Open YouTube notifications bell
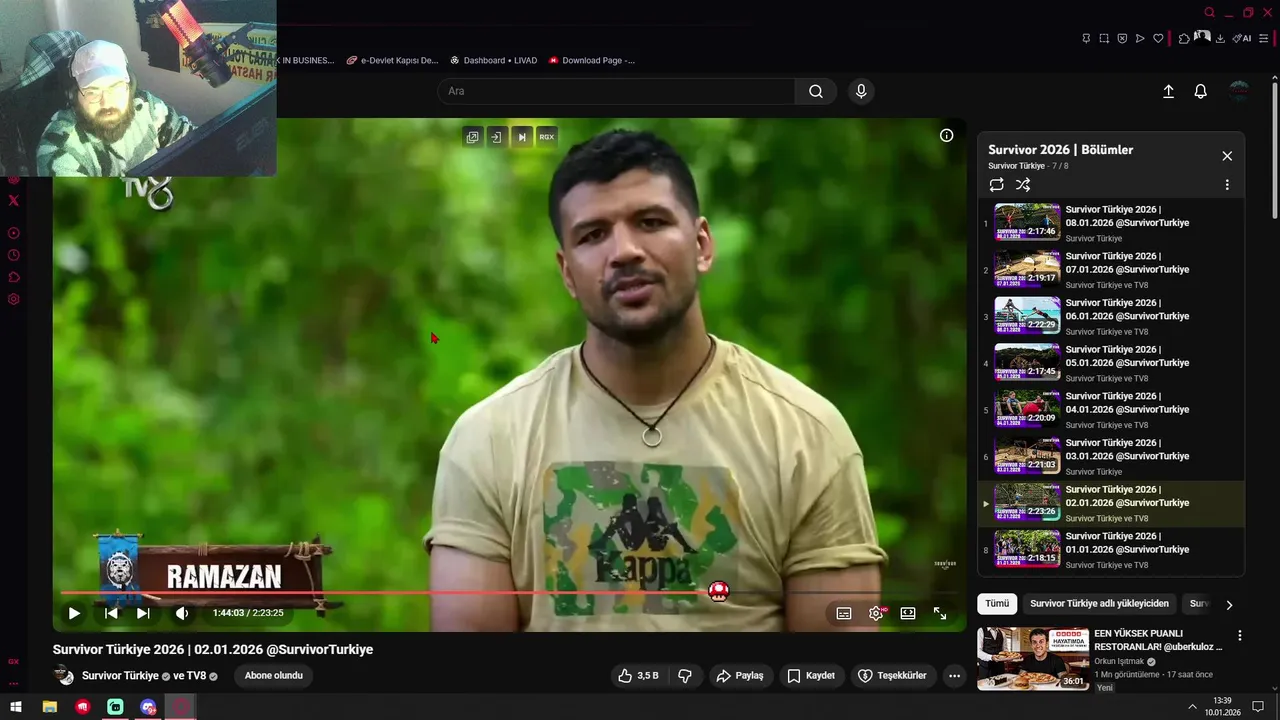The height and width of the screenshot is (720, 1280). click(x=1201, y=91)
